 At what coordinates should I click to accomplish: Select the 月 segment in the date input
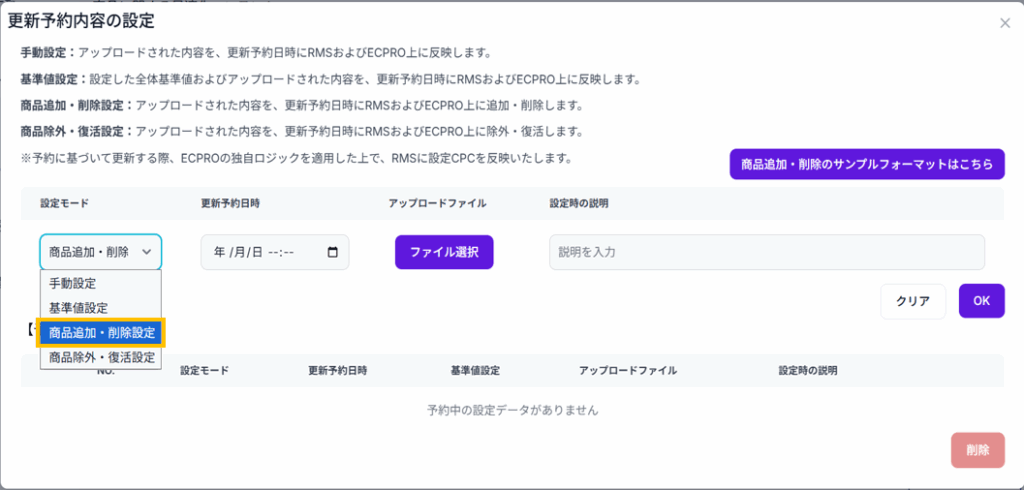click(239, 252)
